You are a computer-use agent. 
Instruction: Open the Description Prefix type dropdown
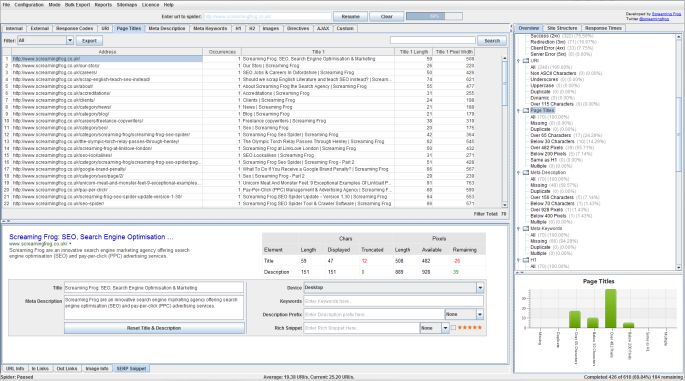[464, 315]
